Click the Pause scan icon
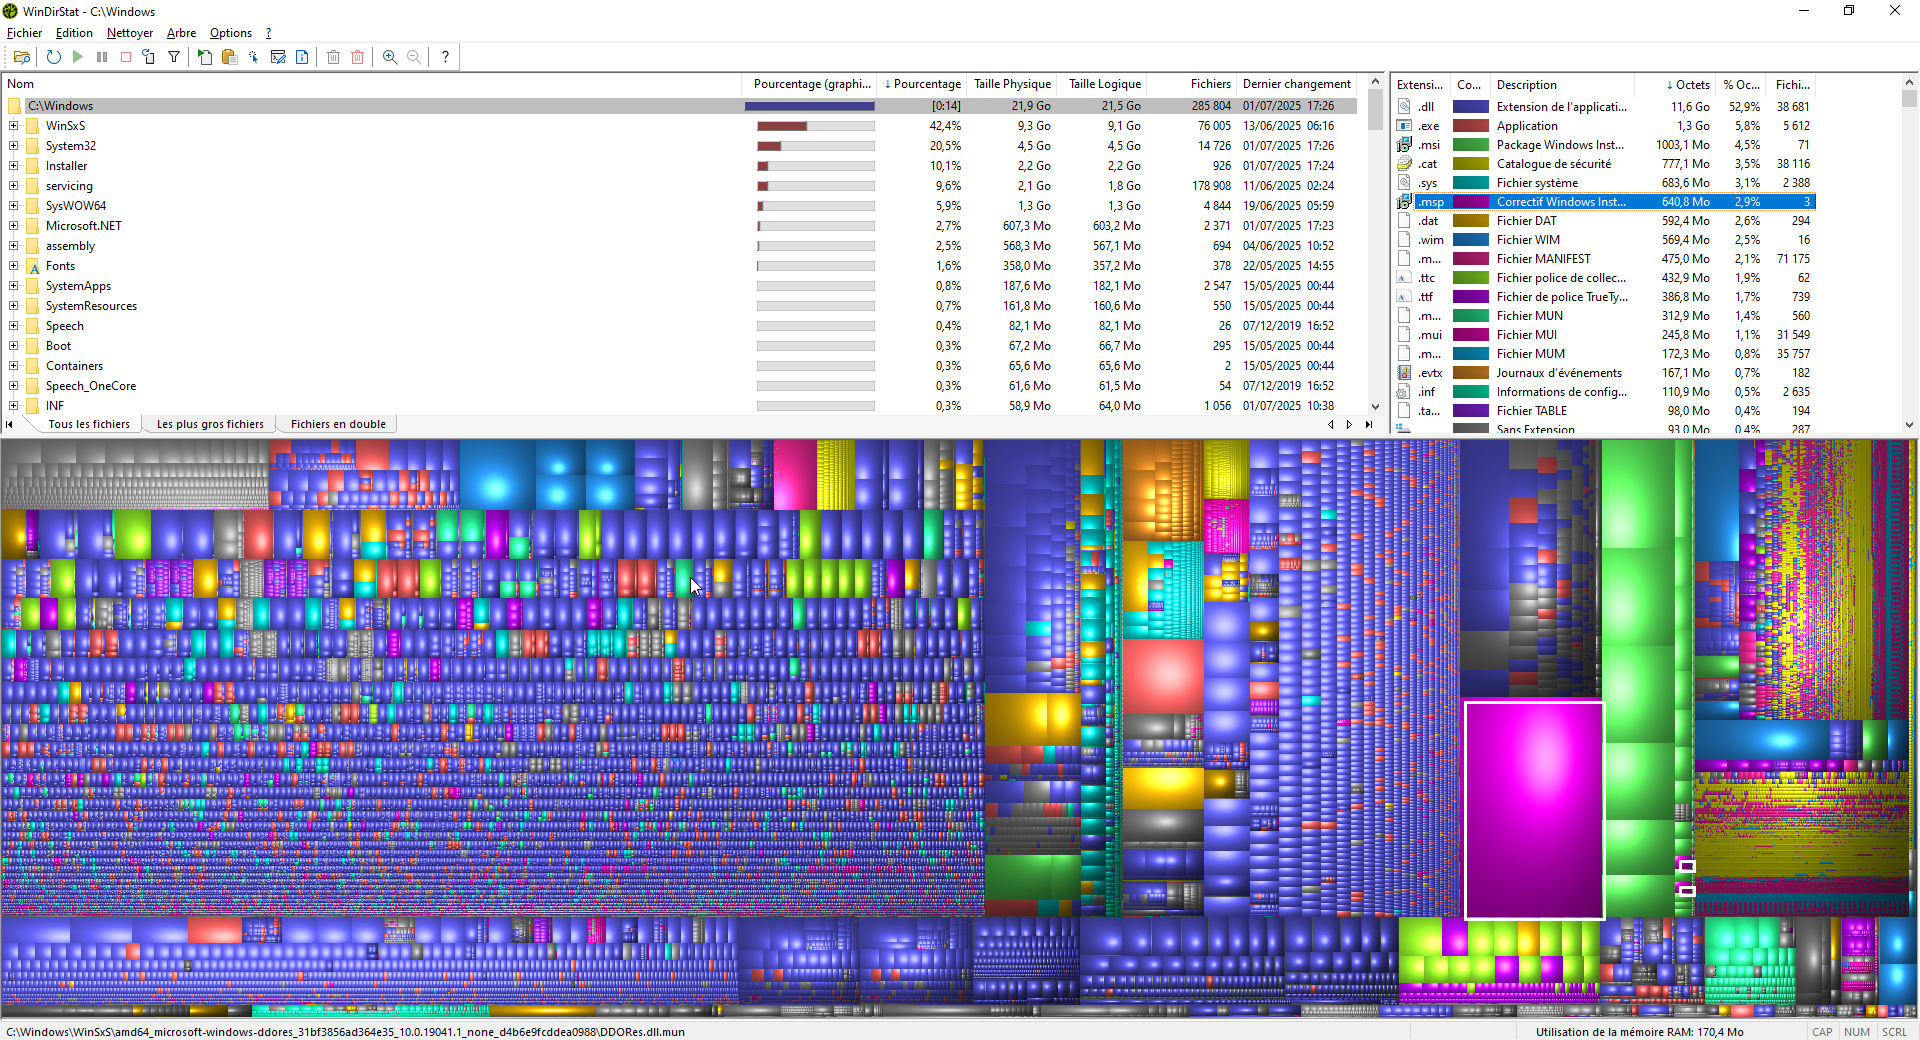The height and width of the screenshot is (1040, 1920). coord(102,57)
